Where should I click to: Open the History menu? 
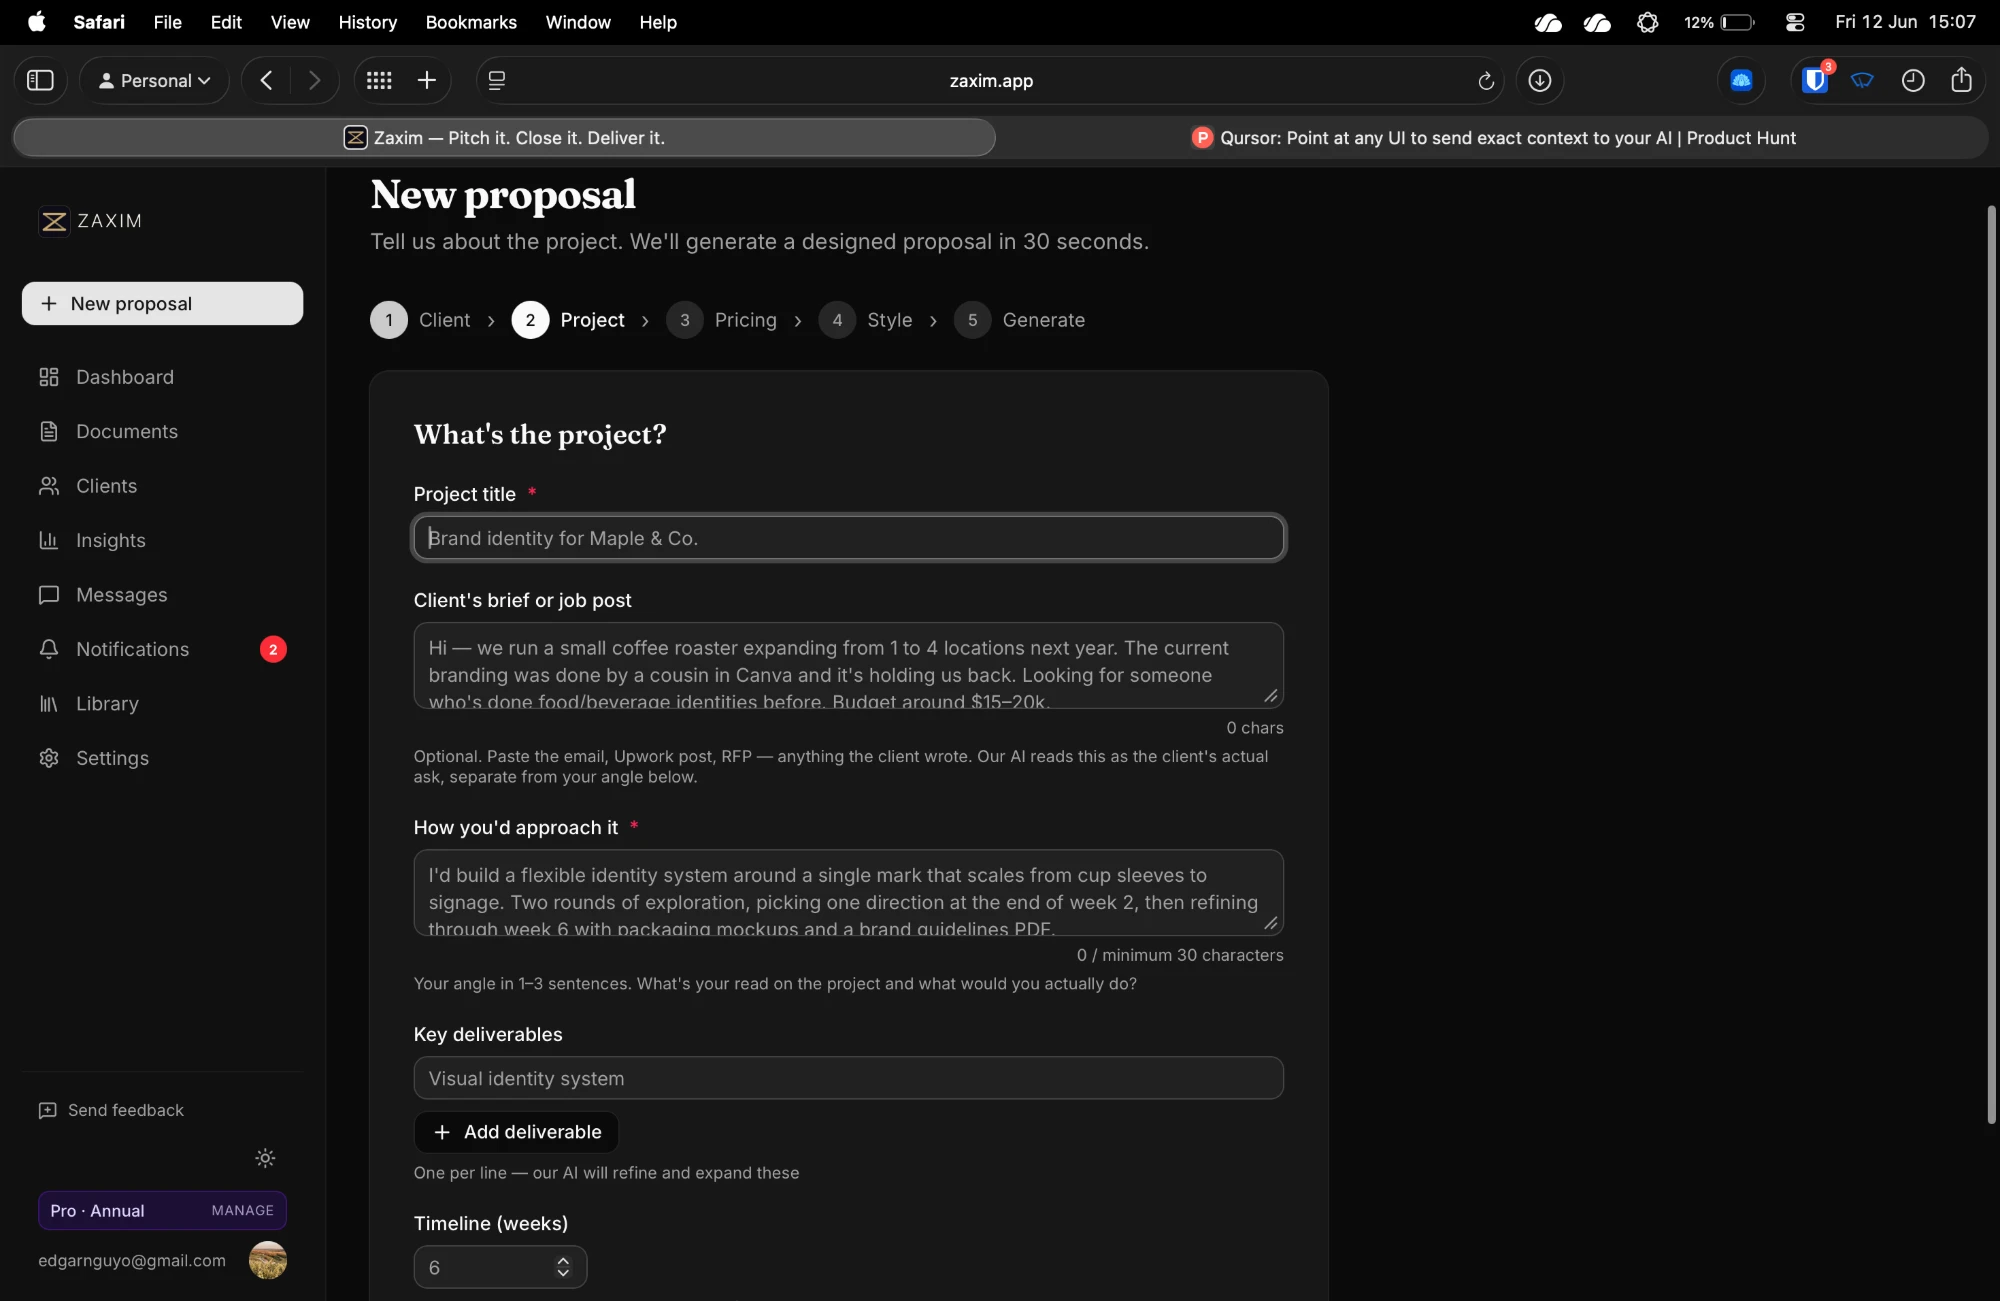pyautogui.click(x=367, y=22)
